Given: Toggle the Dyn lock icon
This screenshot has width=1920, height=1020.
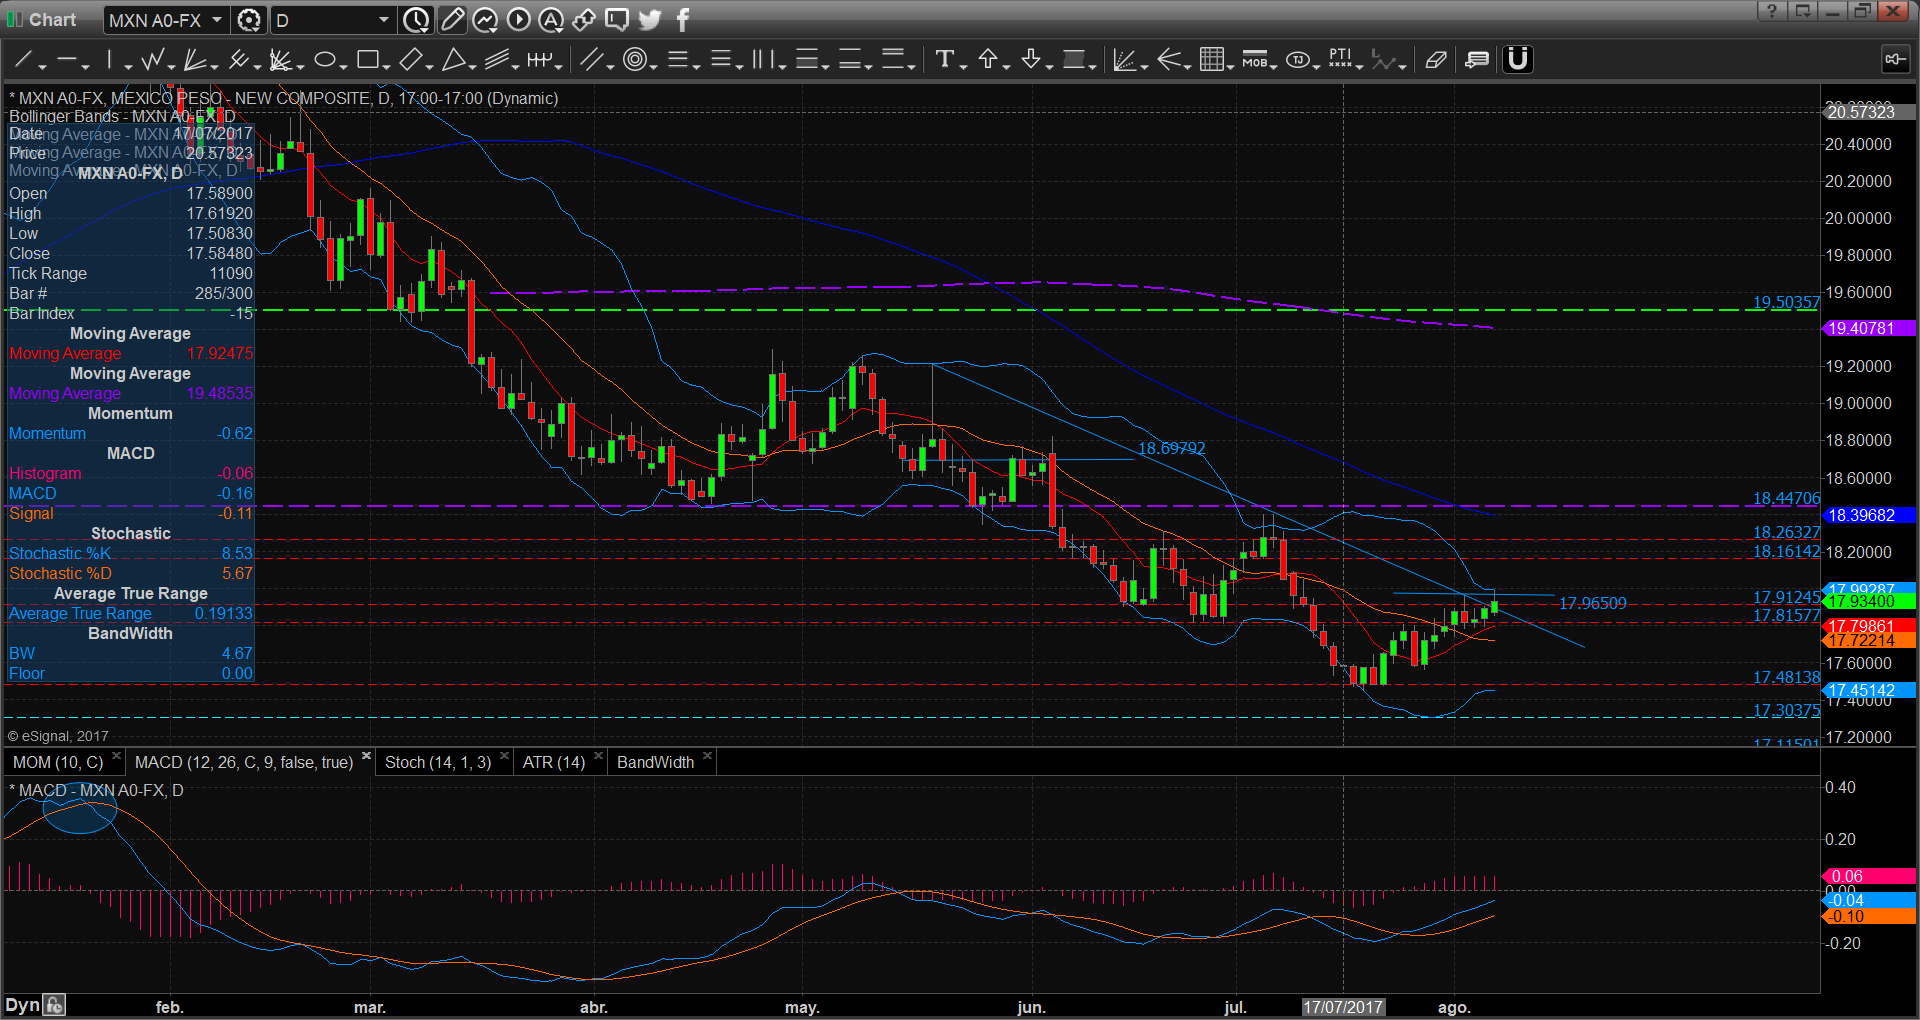Looking at the screenshot, I should [x=55, y=1005].
